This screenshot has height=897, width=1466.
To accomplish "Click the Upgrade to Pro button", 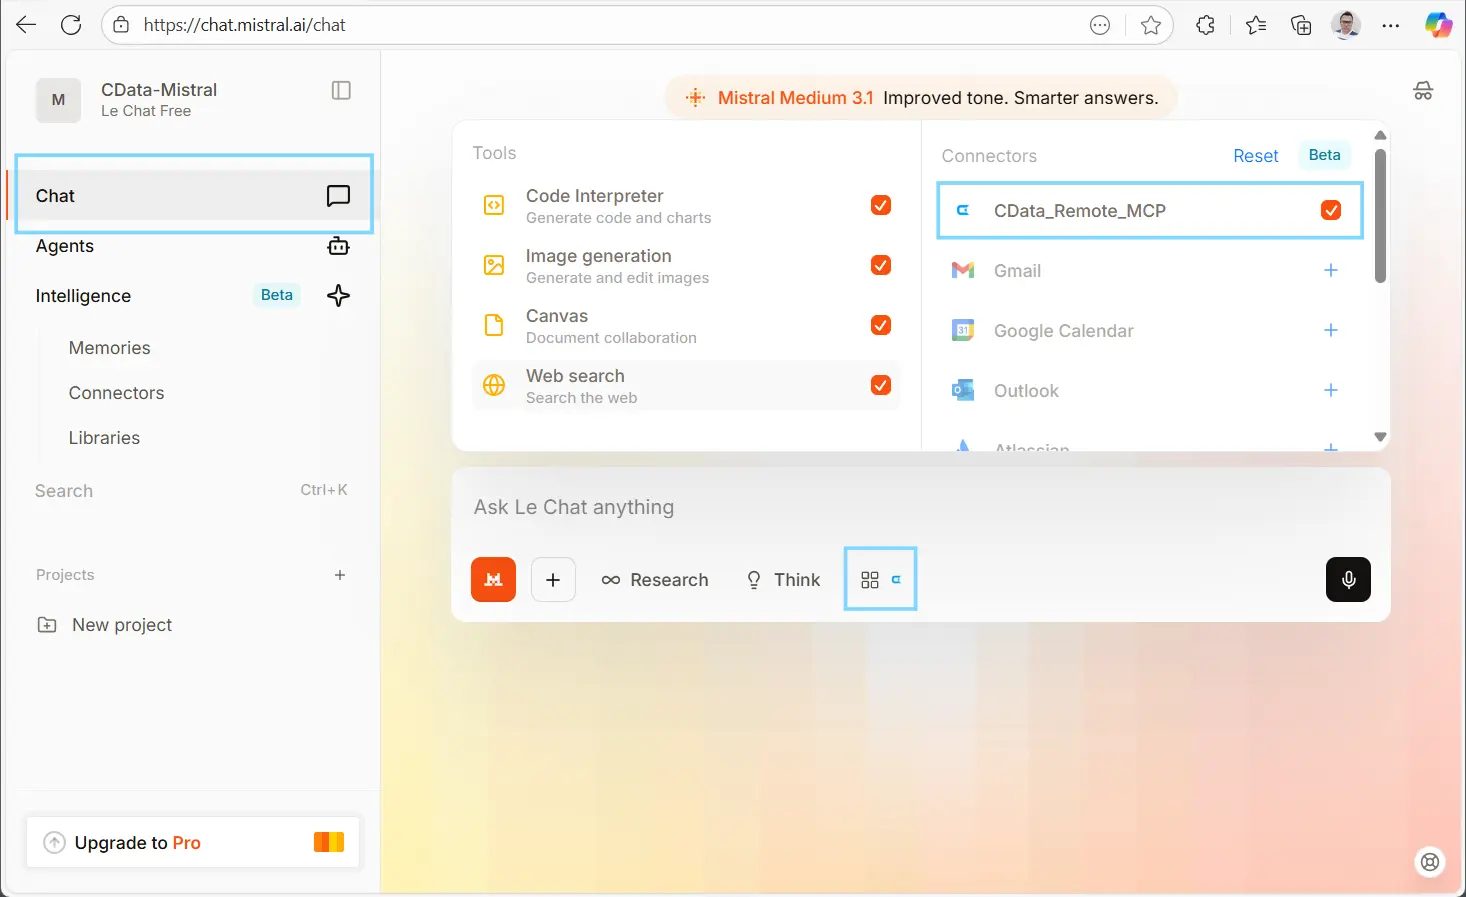I will tap(192, 843).
